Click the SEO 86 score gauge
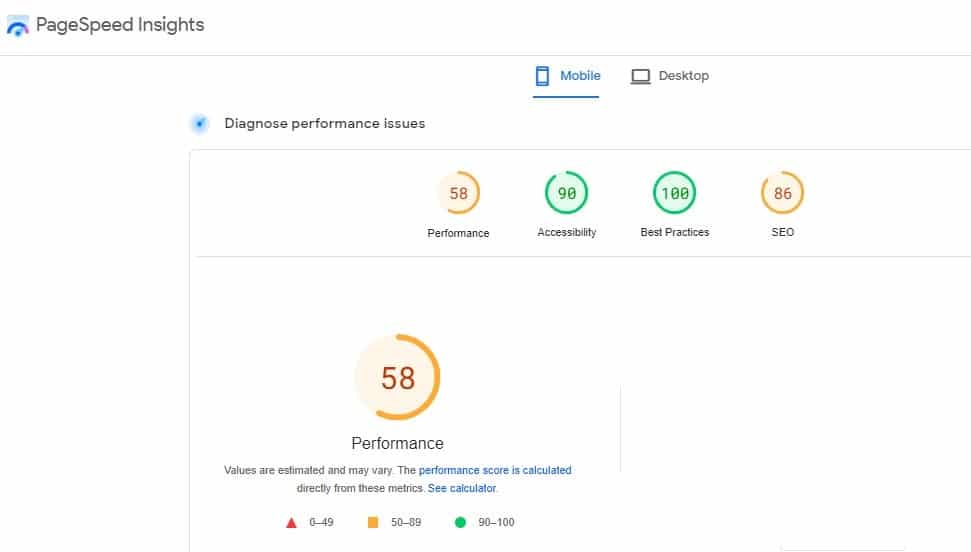The height and width of the screenshot is (552, 971). coord(782,193)
